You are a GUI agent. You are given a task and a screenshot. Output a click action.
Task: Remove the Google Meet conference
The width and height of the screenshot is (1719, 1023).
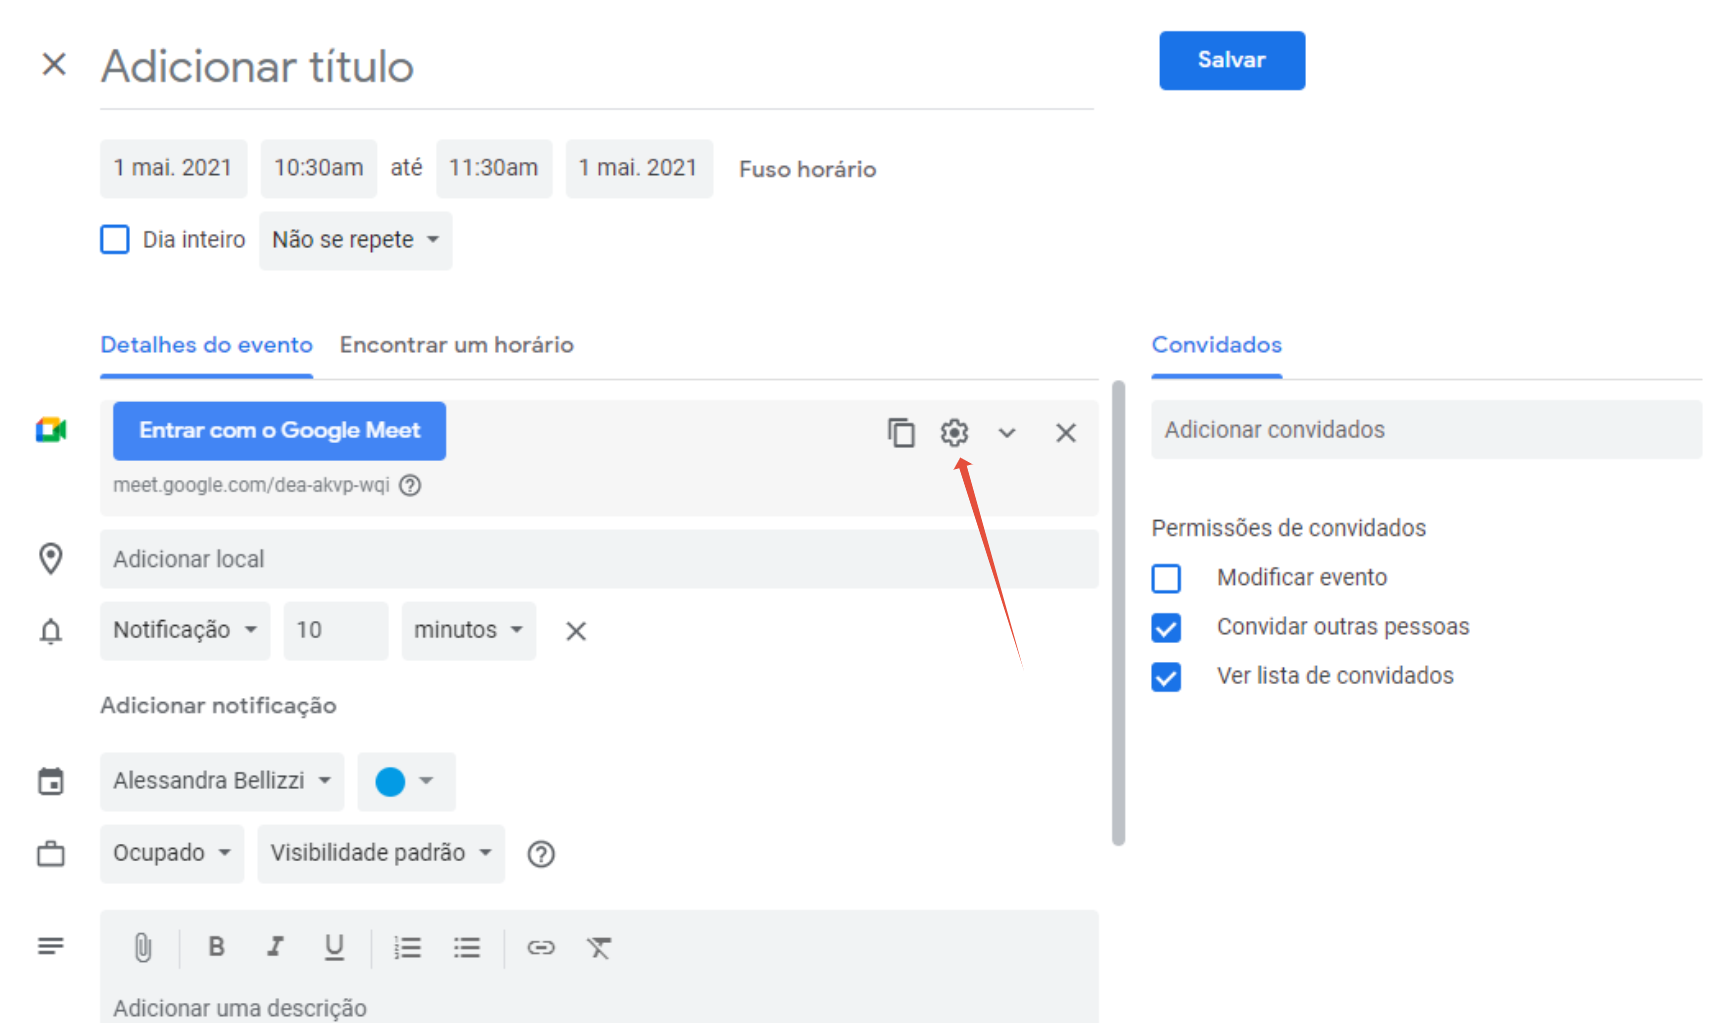pos(1066,432)
